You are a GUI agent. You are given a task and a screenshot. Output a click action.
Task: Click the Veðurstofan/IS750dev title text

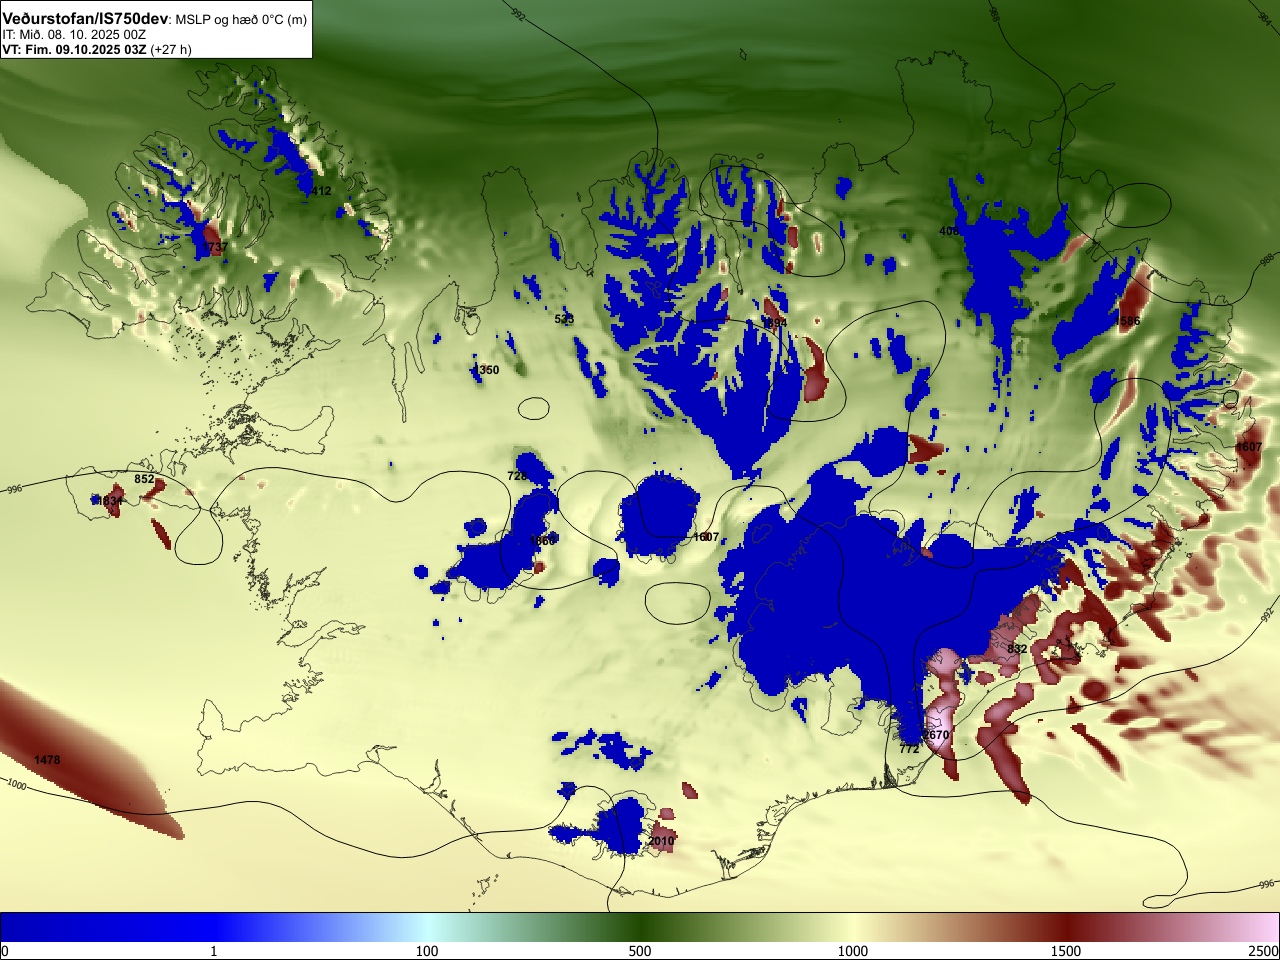(86, 19)
